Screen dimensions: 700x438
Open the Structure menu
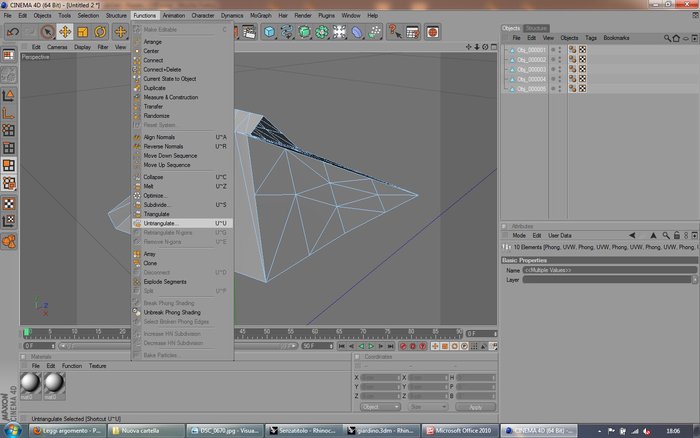116,15
